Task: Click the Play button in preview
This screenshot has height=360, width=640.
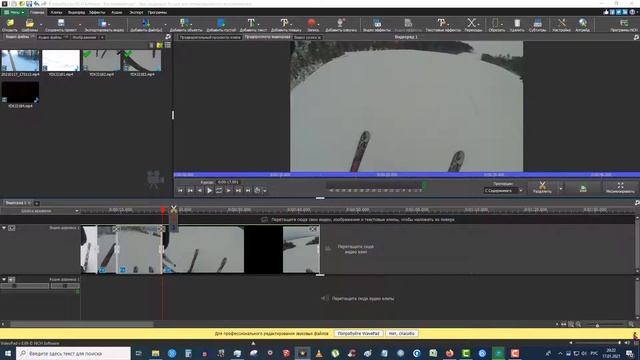Action: [x=209, y=190]
